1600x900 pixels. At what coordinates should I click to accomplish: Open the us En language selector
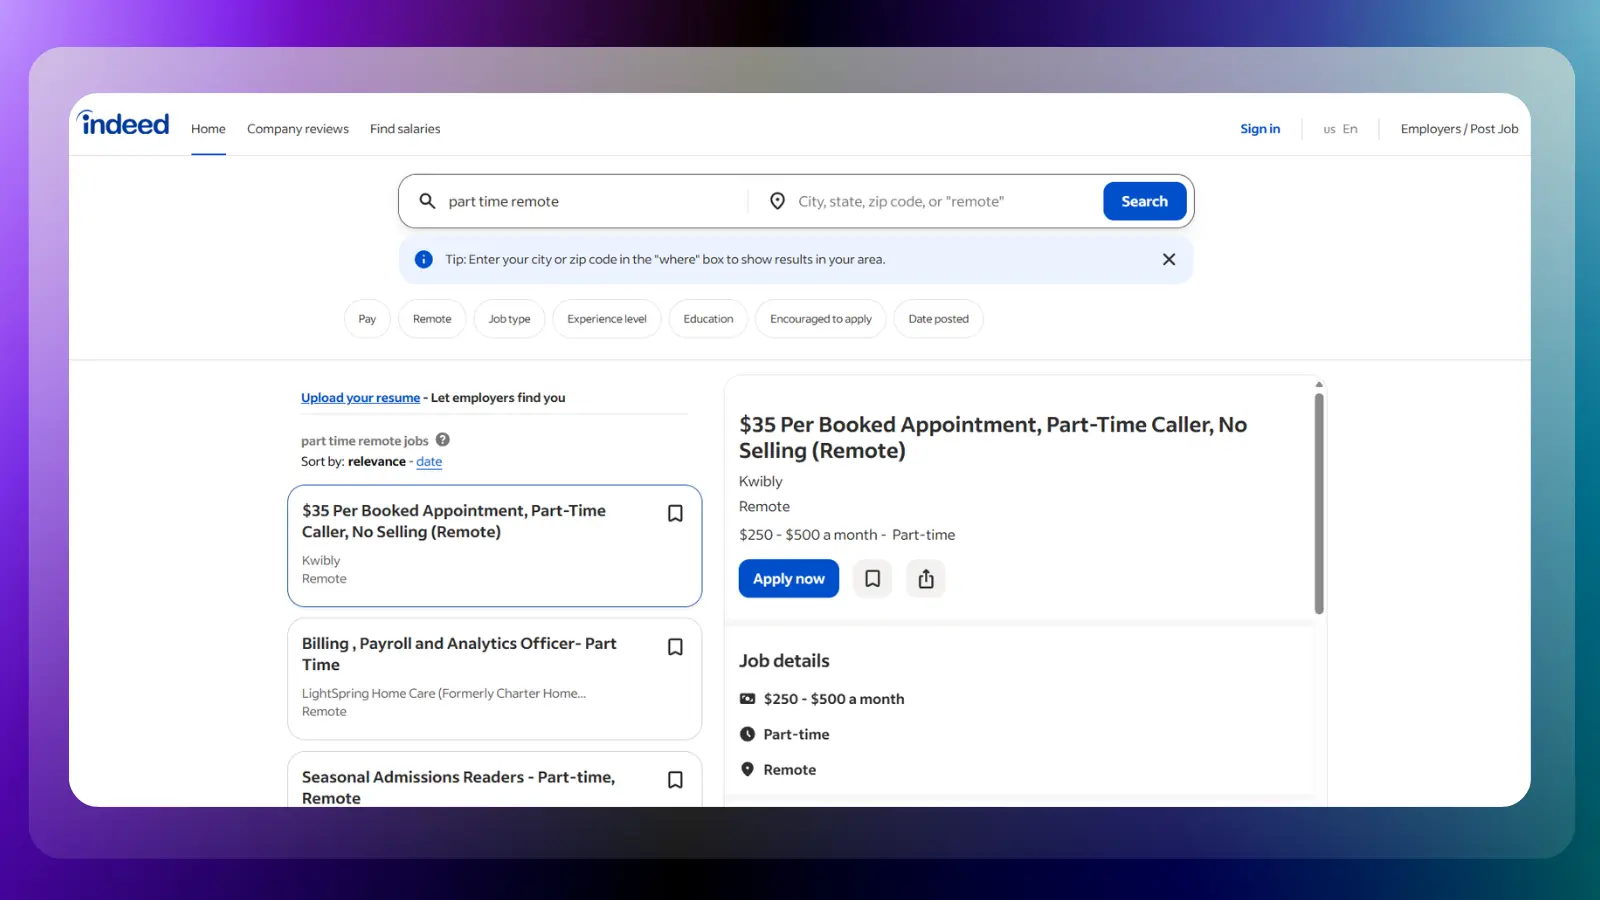(1340, 129)
